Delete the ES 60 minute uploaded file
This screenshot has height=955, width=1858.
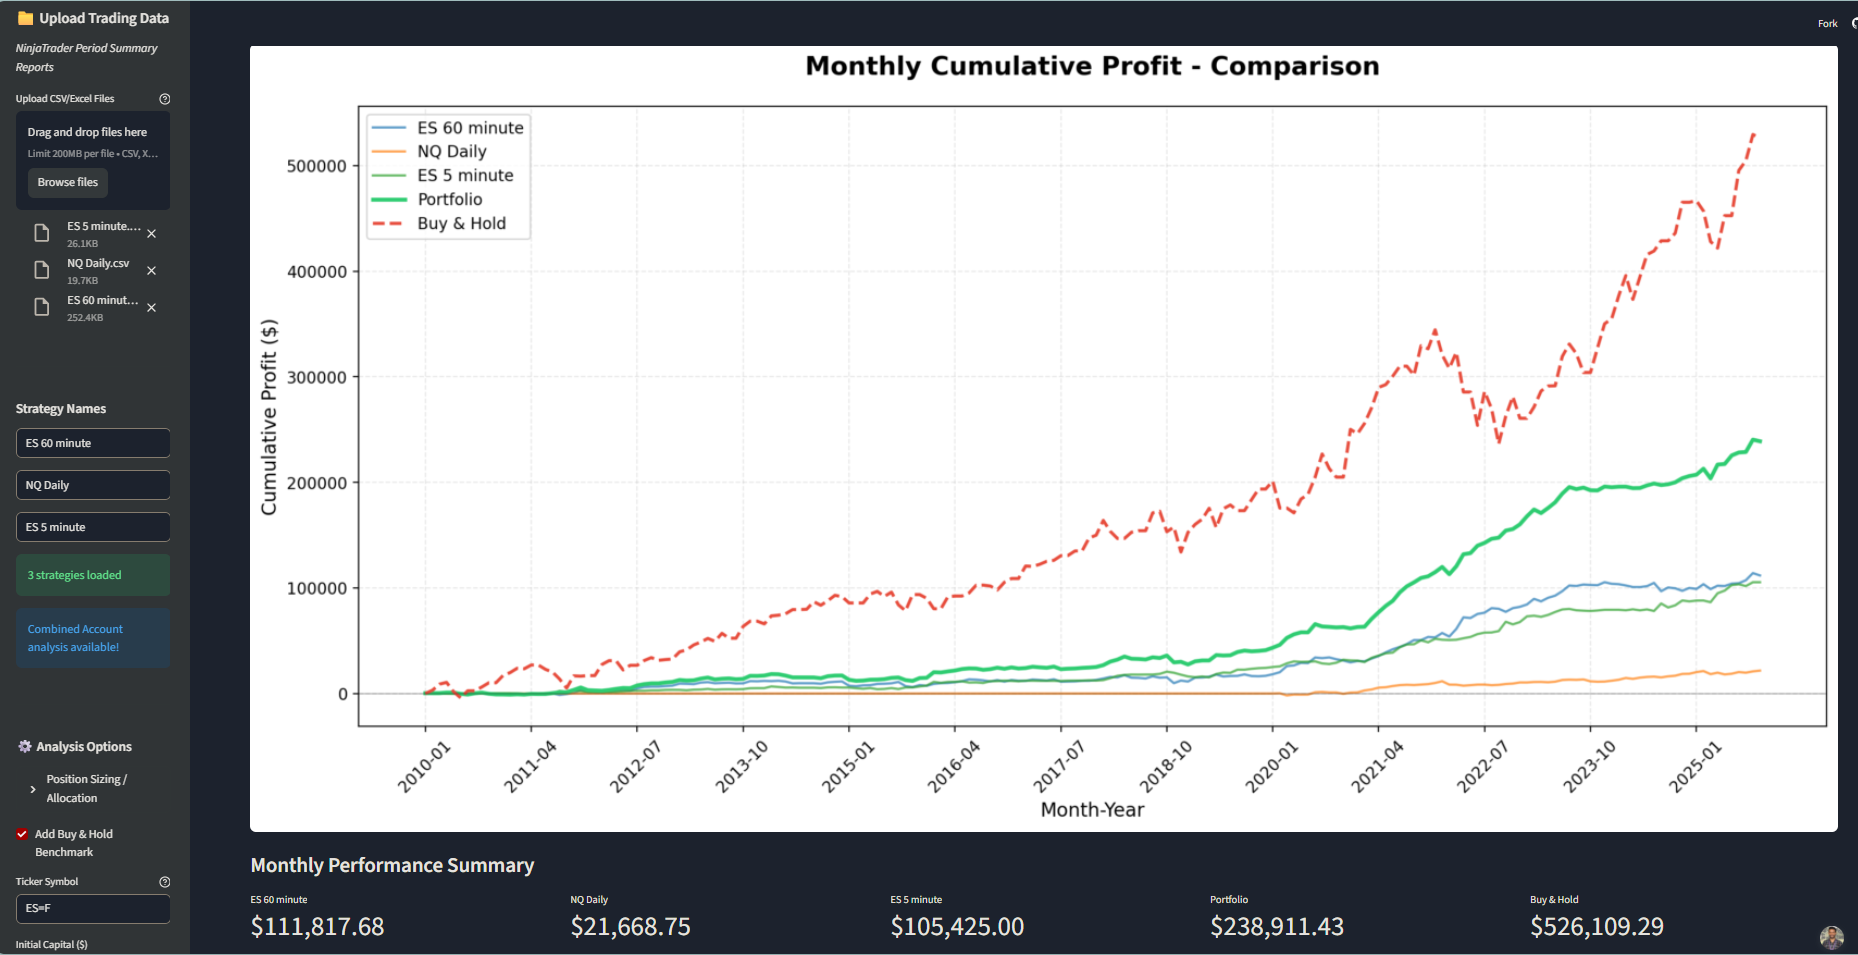tap(152, 308)
